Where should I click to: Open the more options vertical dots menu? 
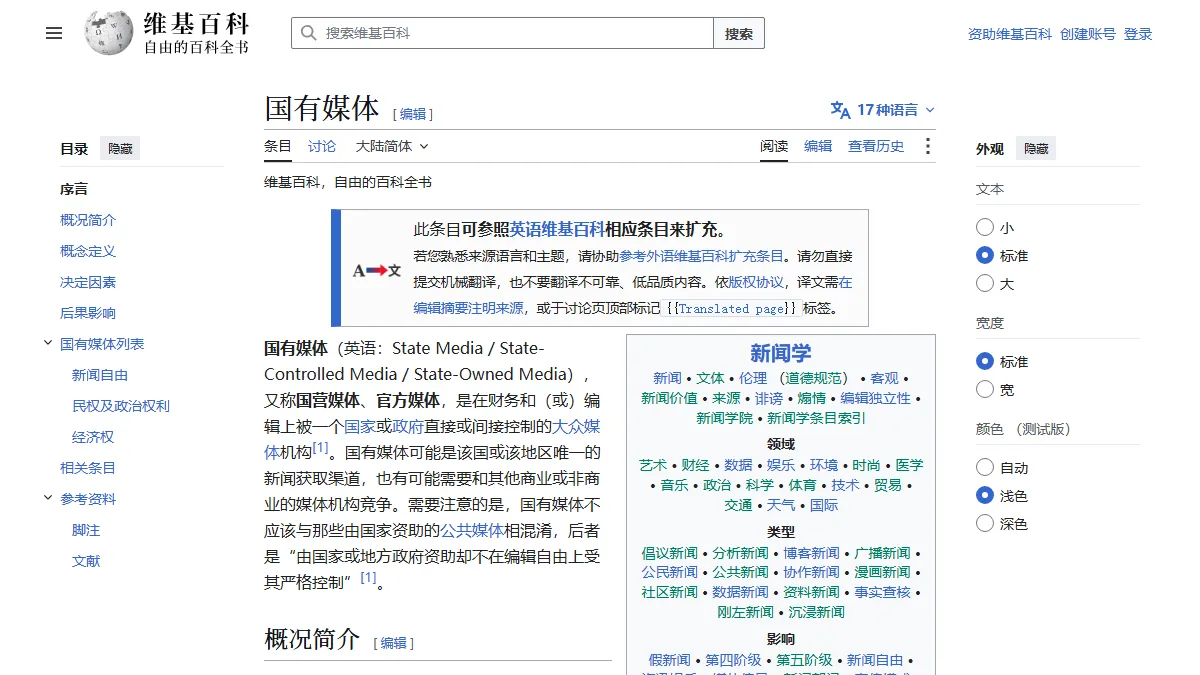pyautogui.click(x=928, y=146)
